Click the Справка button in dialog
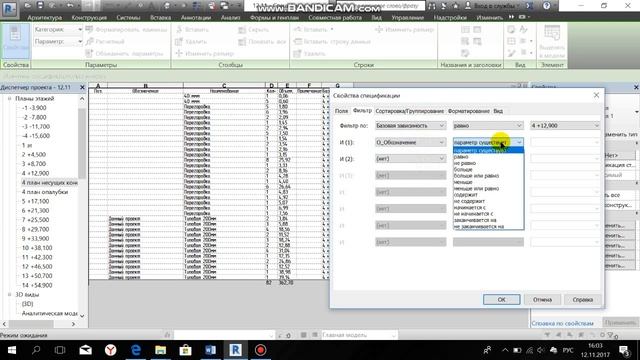 click(582, 300)
